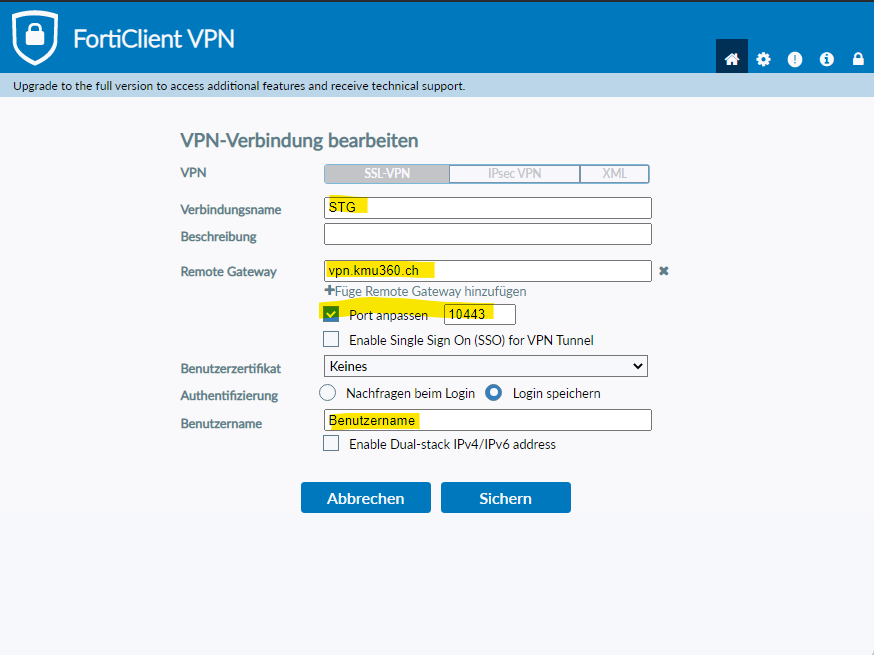Click the plus icon to add gateway
Image resolution: width=874 pixels, height=655 pixels.
click(x=329, y=291)
